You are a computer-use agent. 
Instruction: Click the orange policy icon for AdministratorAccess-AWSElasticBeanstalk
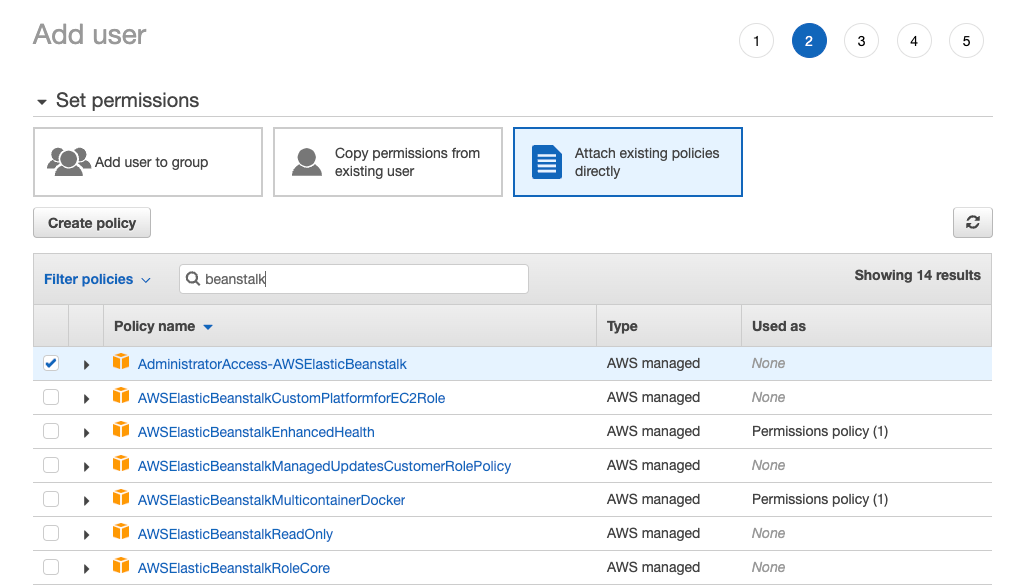pyautogui.click(x=121, y=361)
